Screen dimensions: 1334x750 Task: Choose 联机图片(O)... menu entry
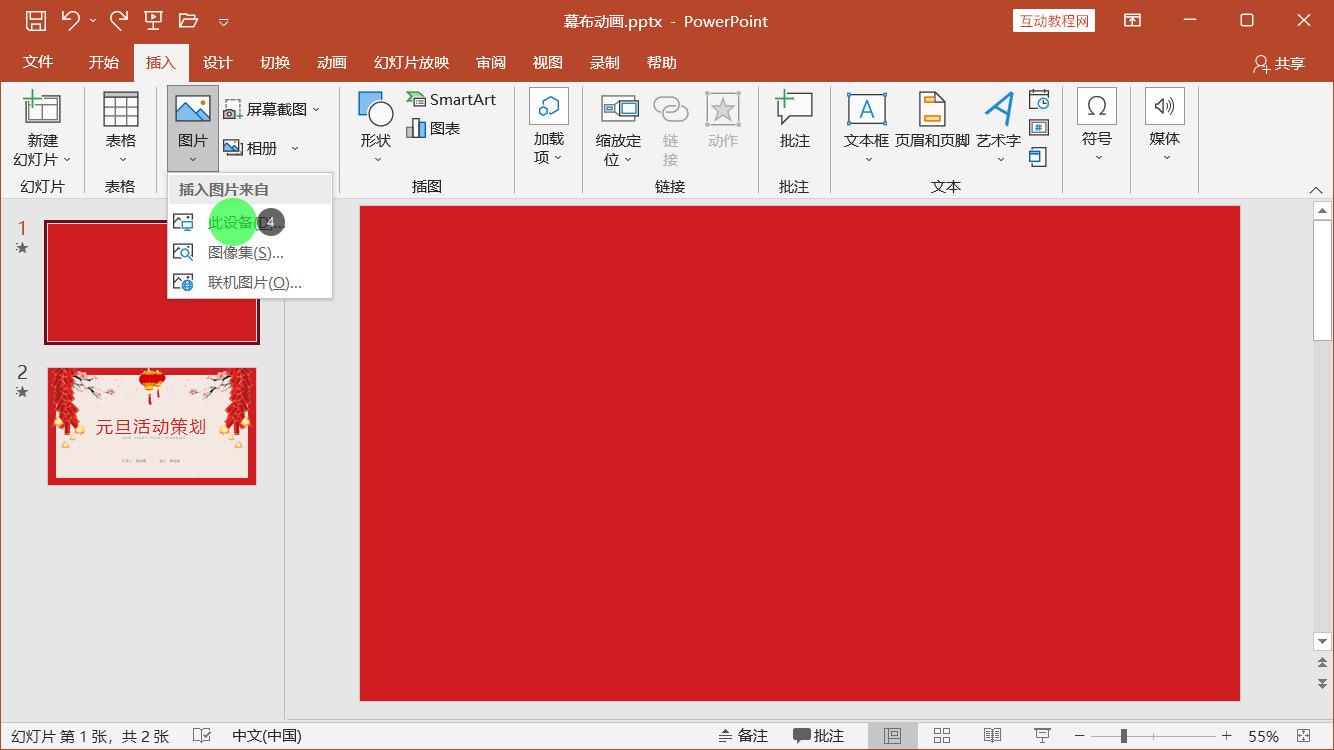coord(250,282)
